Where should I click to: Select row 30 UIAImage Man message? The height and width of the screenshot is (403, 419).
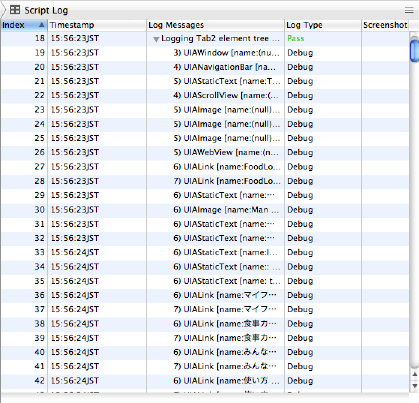pyautogui.click(x=226, y=210)
